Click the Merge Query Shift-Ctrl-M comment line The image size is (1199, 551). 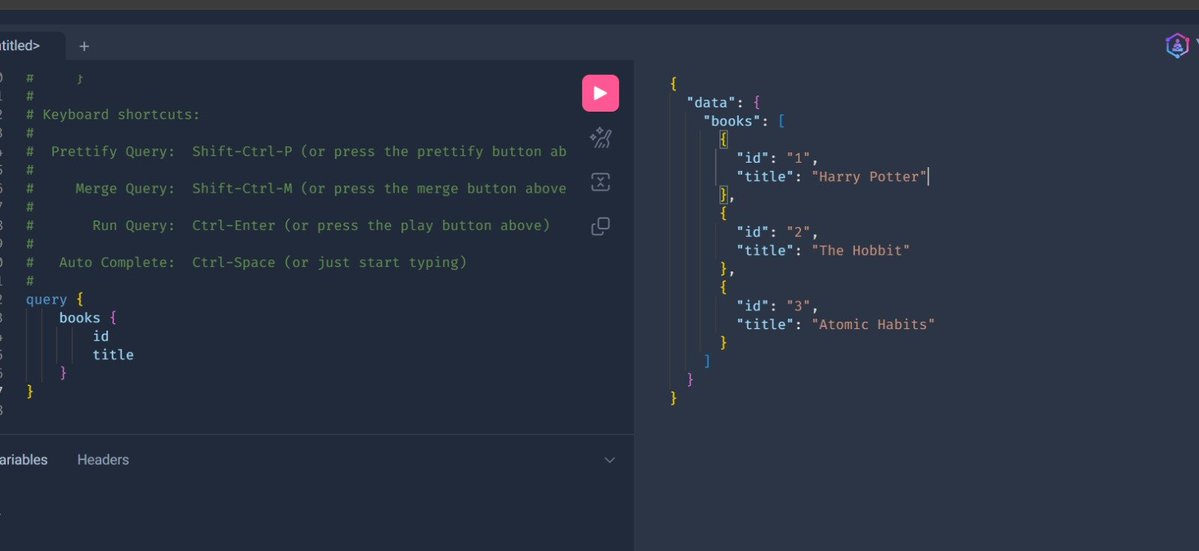(297, 189)
